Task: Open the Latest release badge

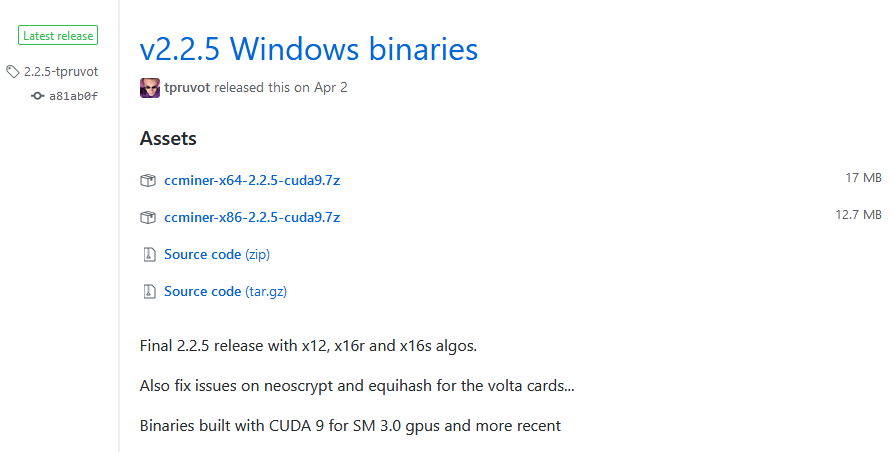Action: tap(58, 35)
